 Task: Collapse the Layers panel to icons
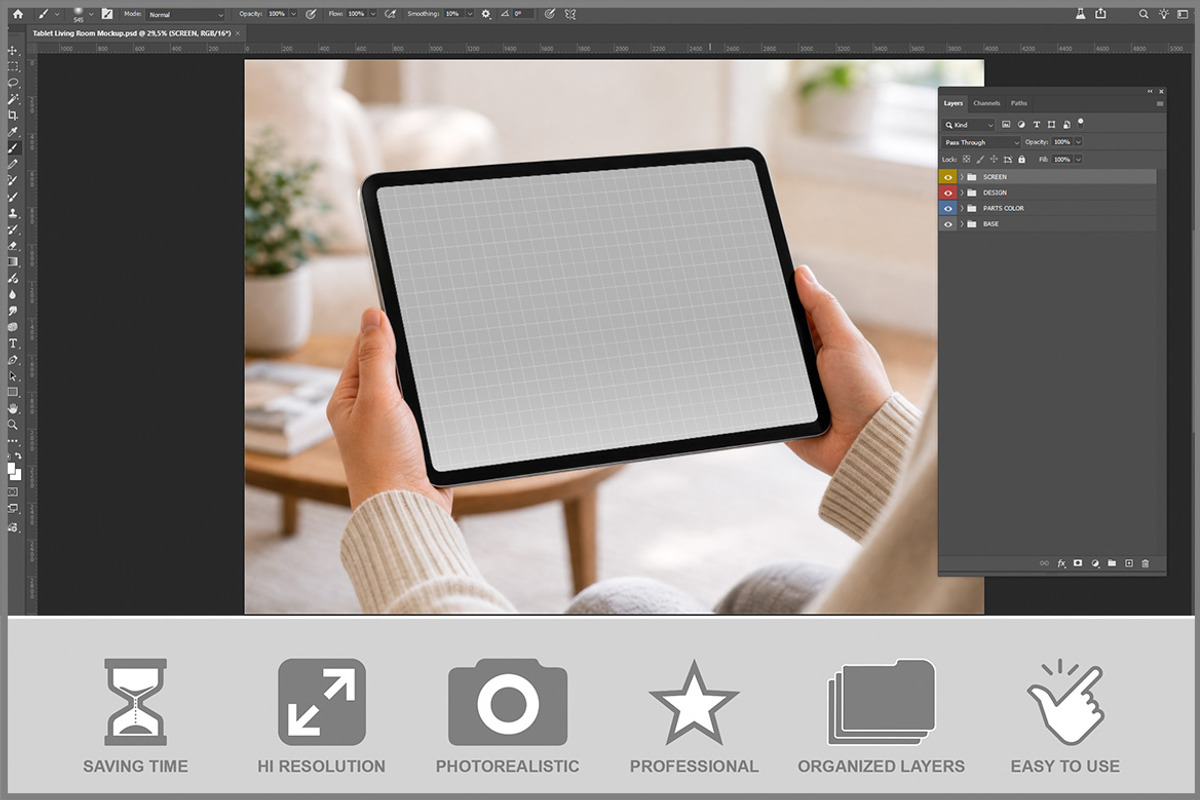click(1149, 92)
